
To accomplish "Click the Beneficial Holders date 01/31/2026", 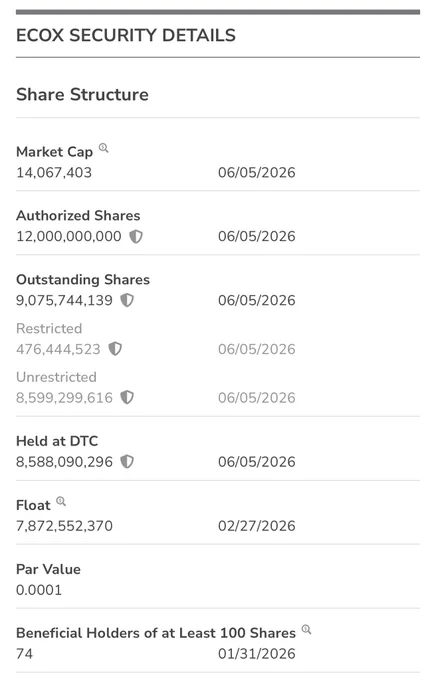I will (x=256, y=654).
